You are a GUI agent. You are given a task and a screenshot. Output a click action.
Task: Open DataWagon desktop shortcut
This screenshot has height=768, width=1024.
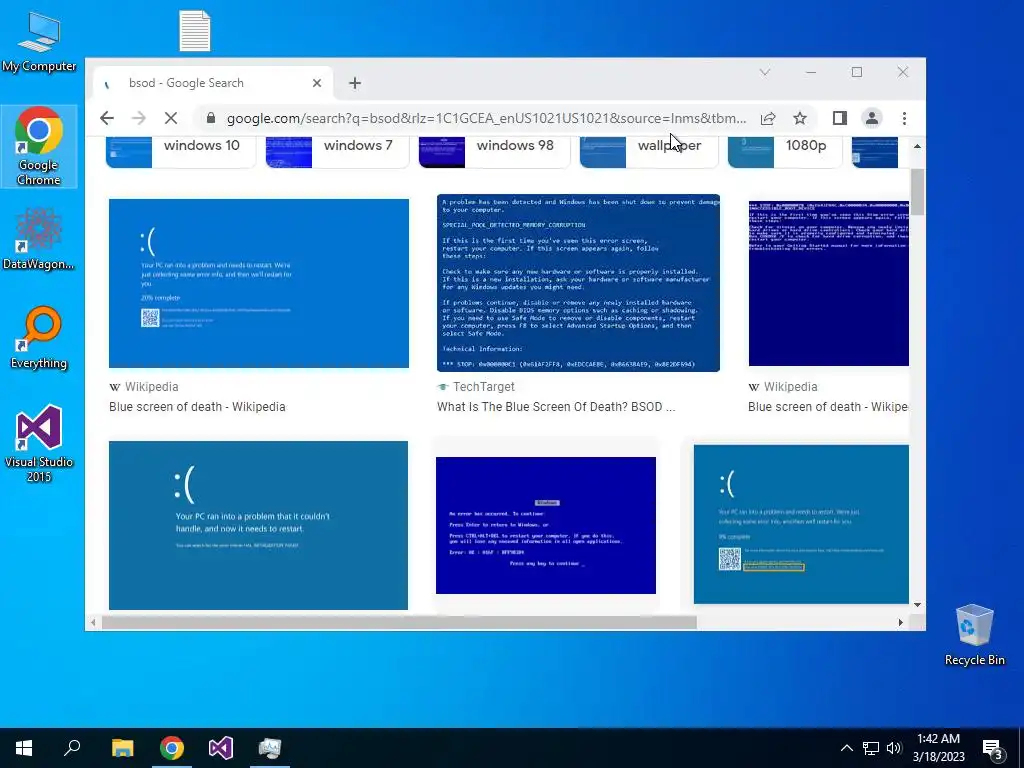(x=39, y=239)
